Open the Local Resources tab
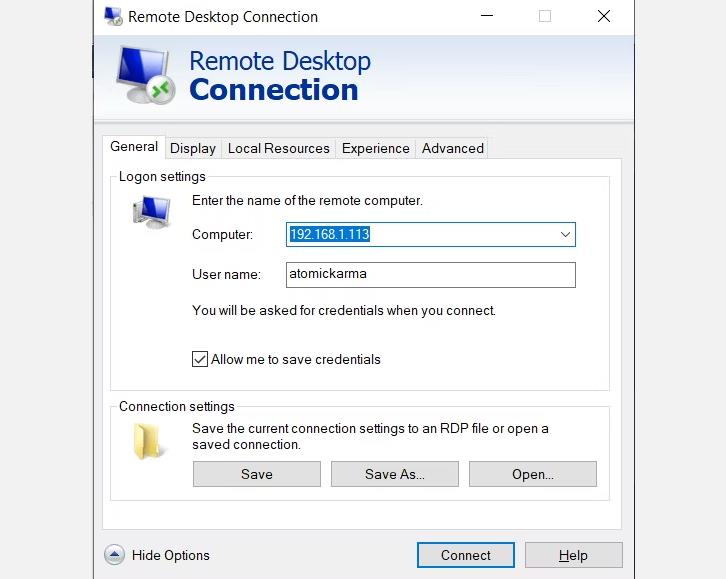The width and height of the screenshot is (726, 579). pos(278,149)
